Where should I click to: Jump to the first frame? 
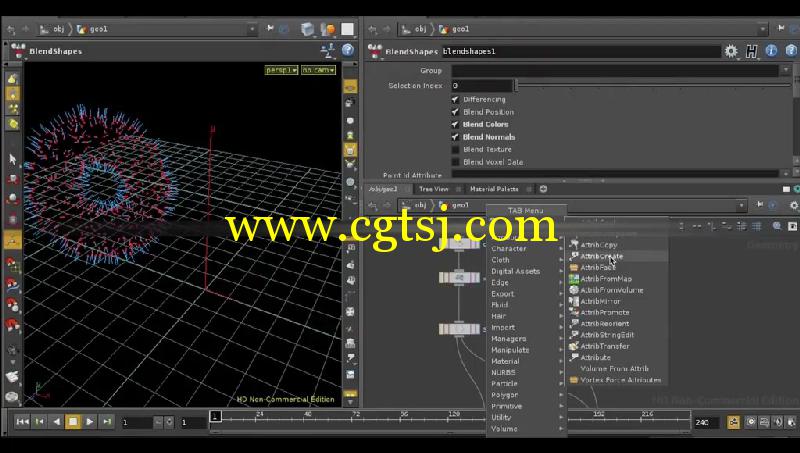click(x=22, y=422)
